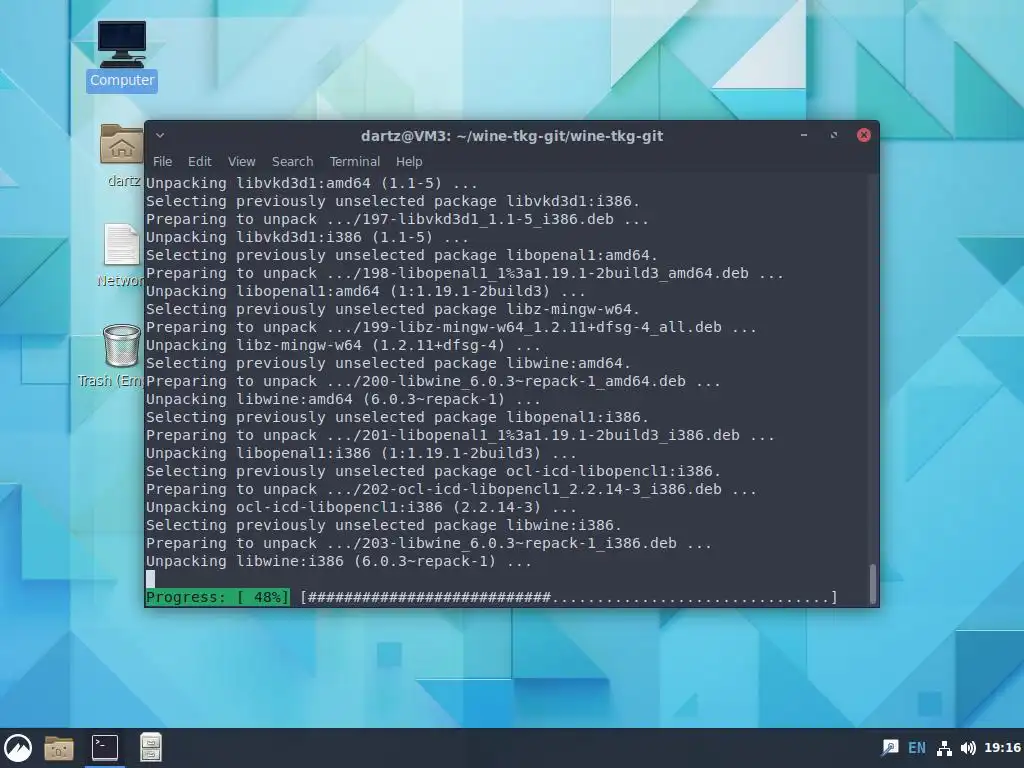Click line mentioning 200-libwine_6.0.3~repack-1_amd64.deb
Viewport: 1024px width, 768px height.
click(433, 381)
